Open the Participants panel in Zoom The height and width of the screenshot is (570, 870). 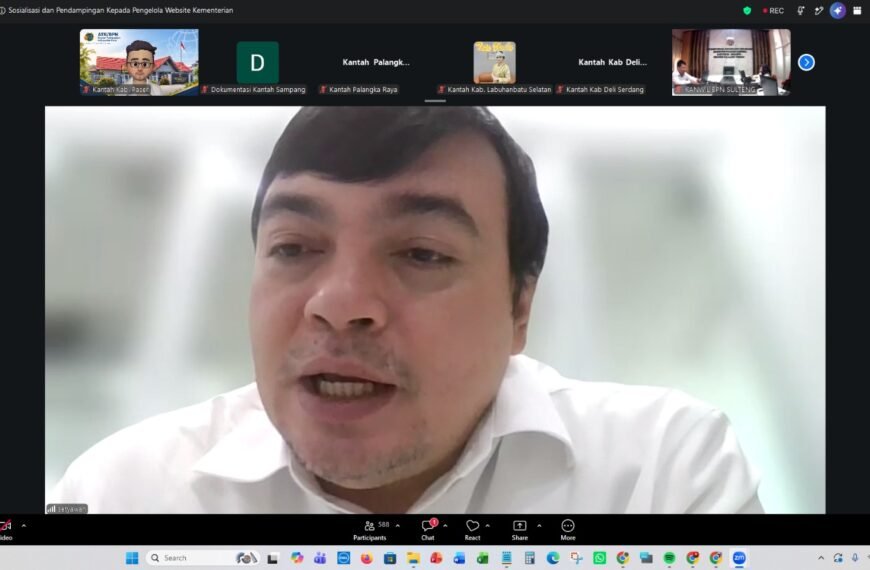370,530
